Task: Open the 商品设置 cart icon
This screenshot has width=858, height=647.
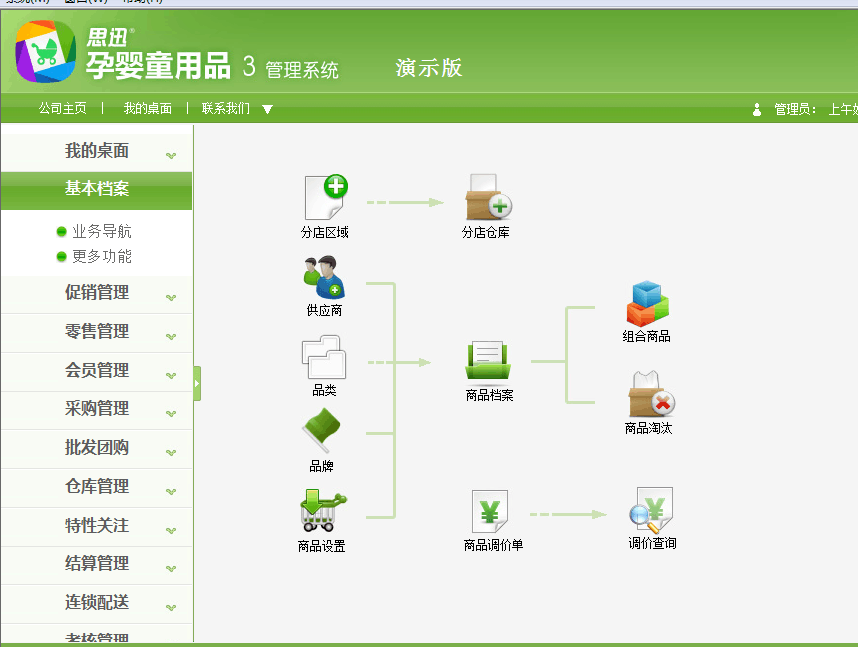Action: 323,511
